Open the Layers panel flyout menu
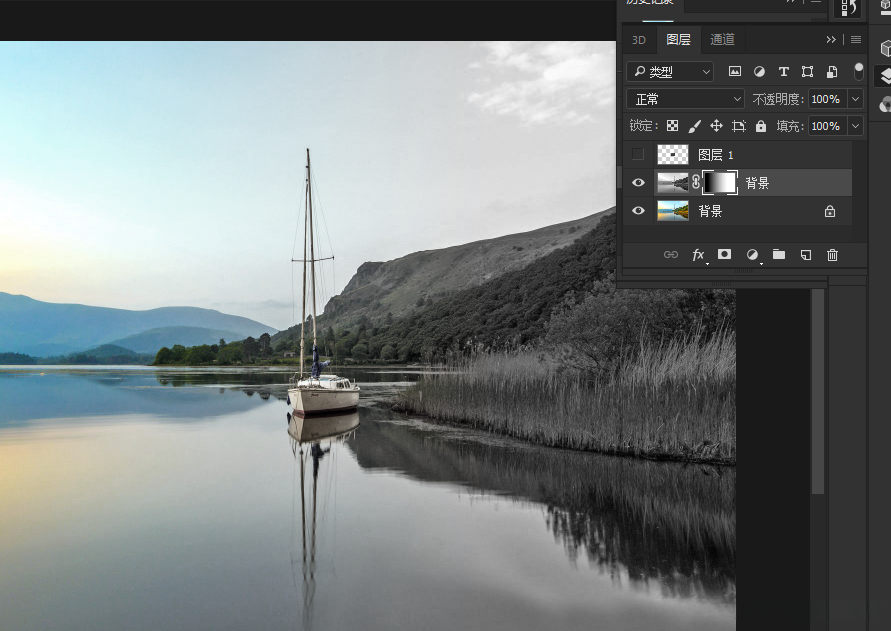This screenshot has height=631, width=891. click(856, 39)
